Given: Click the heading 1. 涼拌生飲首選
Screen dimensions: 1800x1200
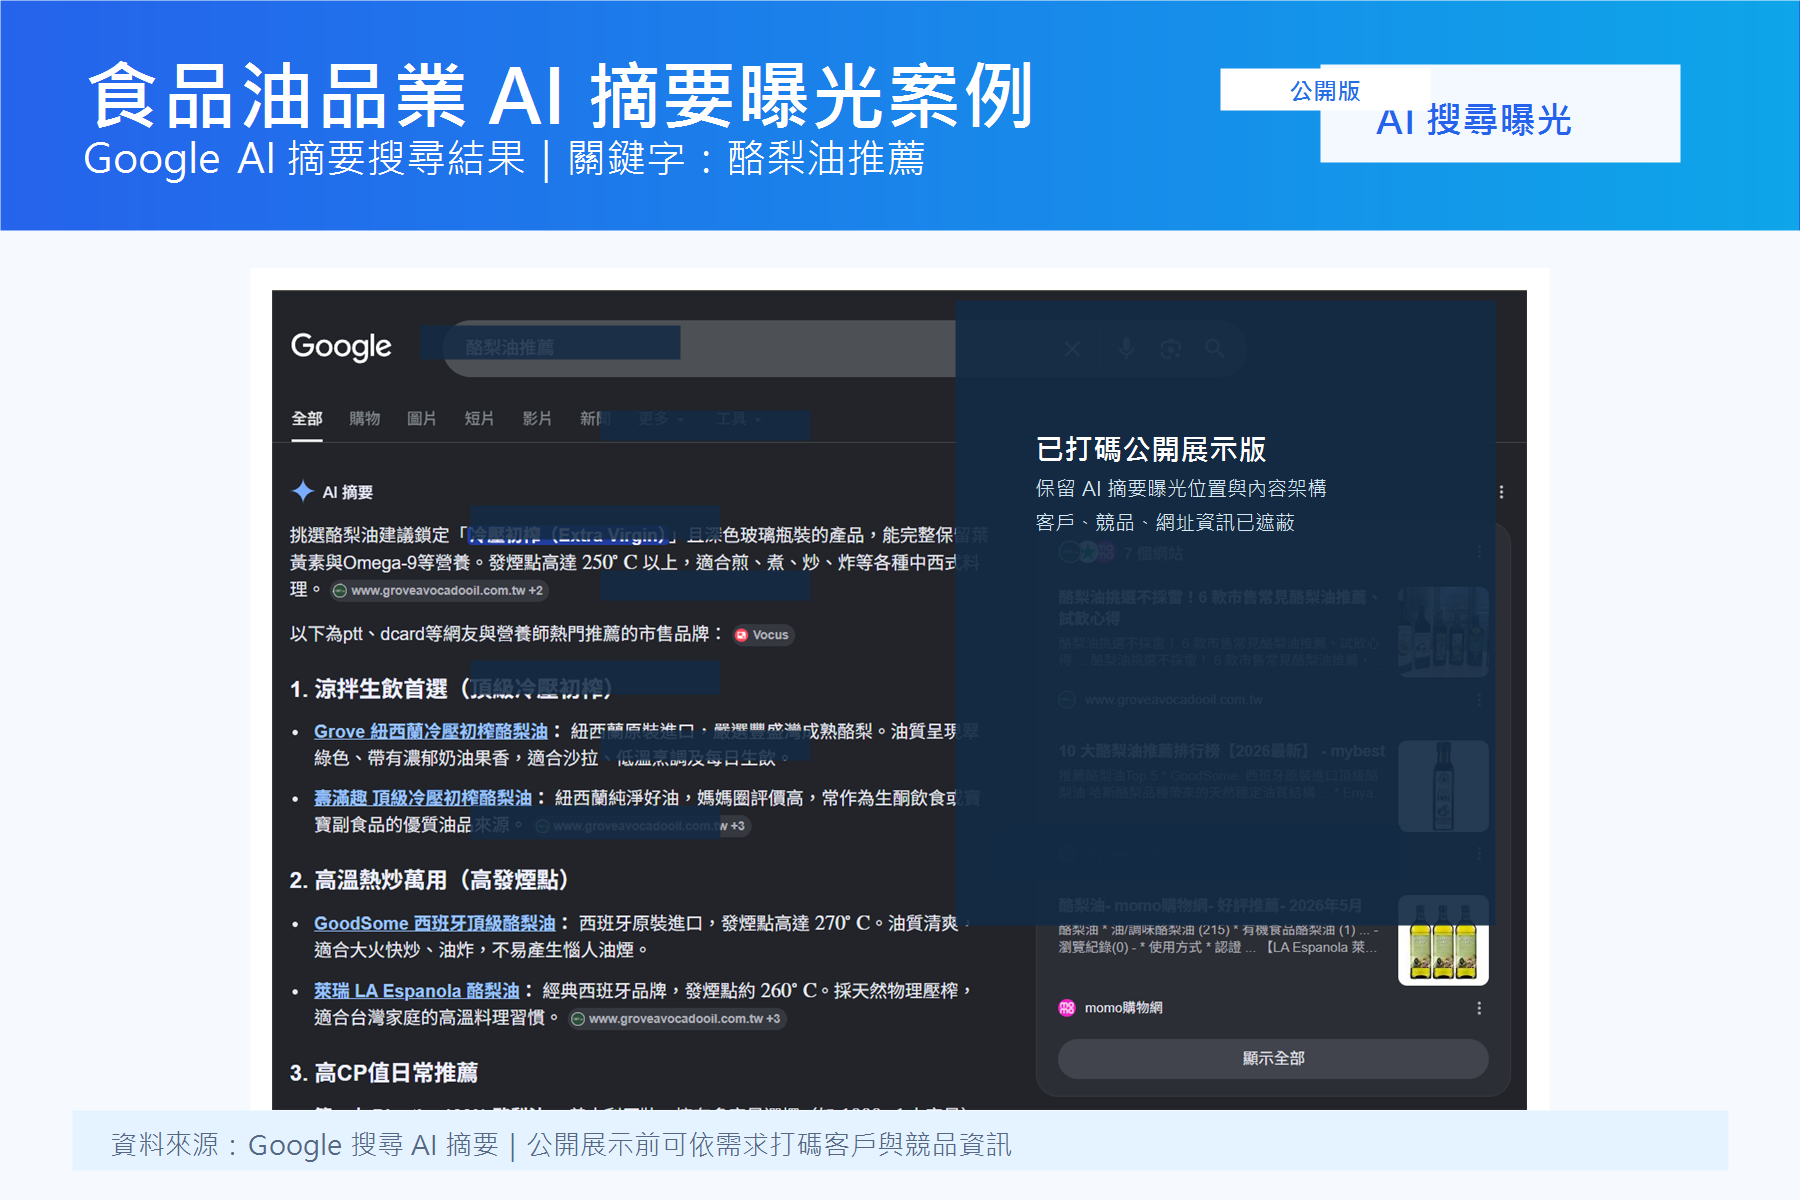Looking at the screenshot, I should pos(450,689).
